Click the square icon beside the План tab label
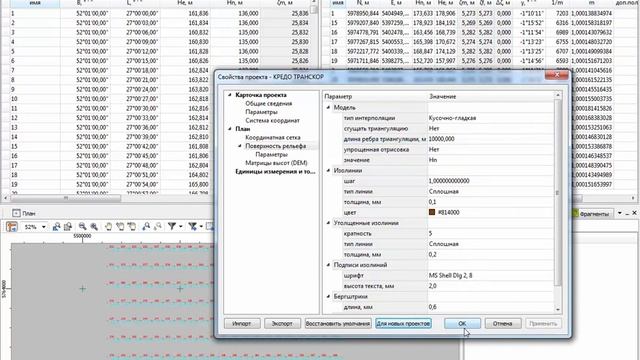The image size is (640, 360). (x=16, y=213)
